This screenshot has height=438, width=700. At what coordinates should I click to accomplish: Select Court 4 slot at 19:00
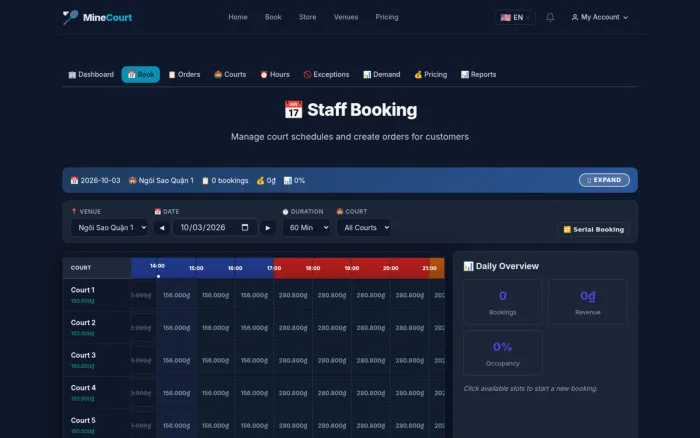click(371, 393)
